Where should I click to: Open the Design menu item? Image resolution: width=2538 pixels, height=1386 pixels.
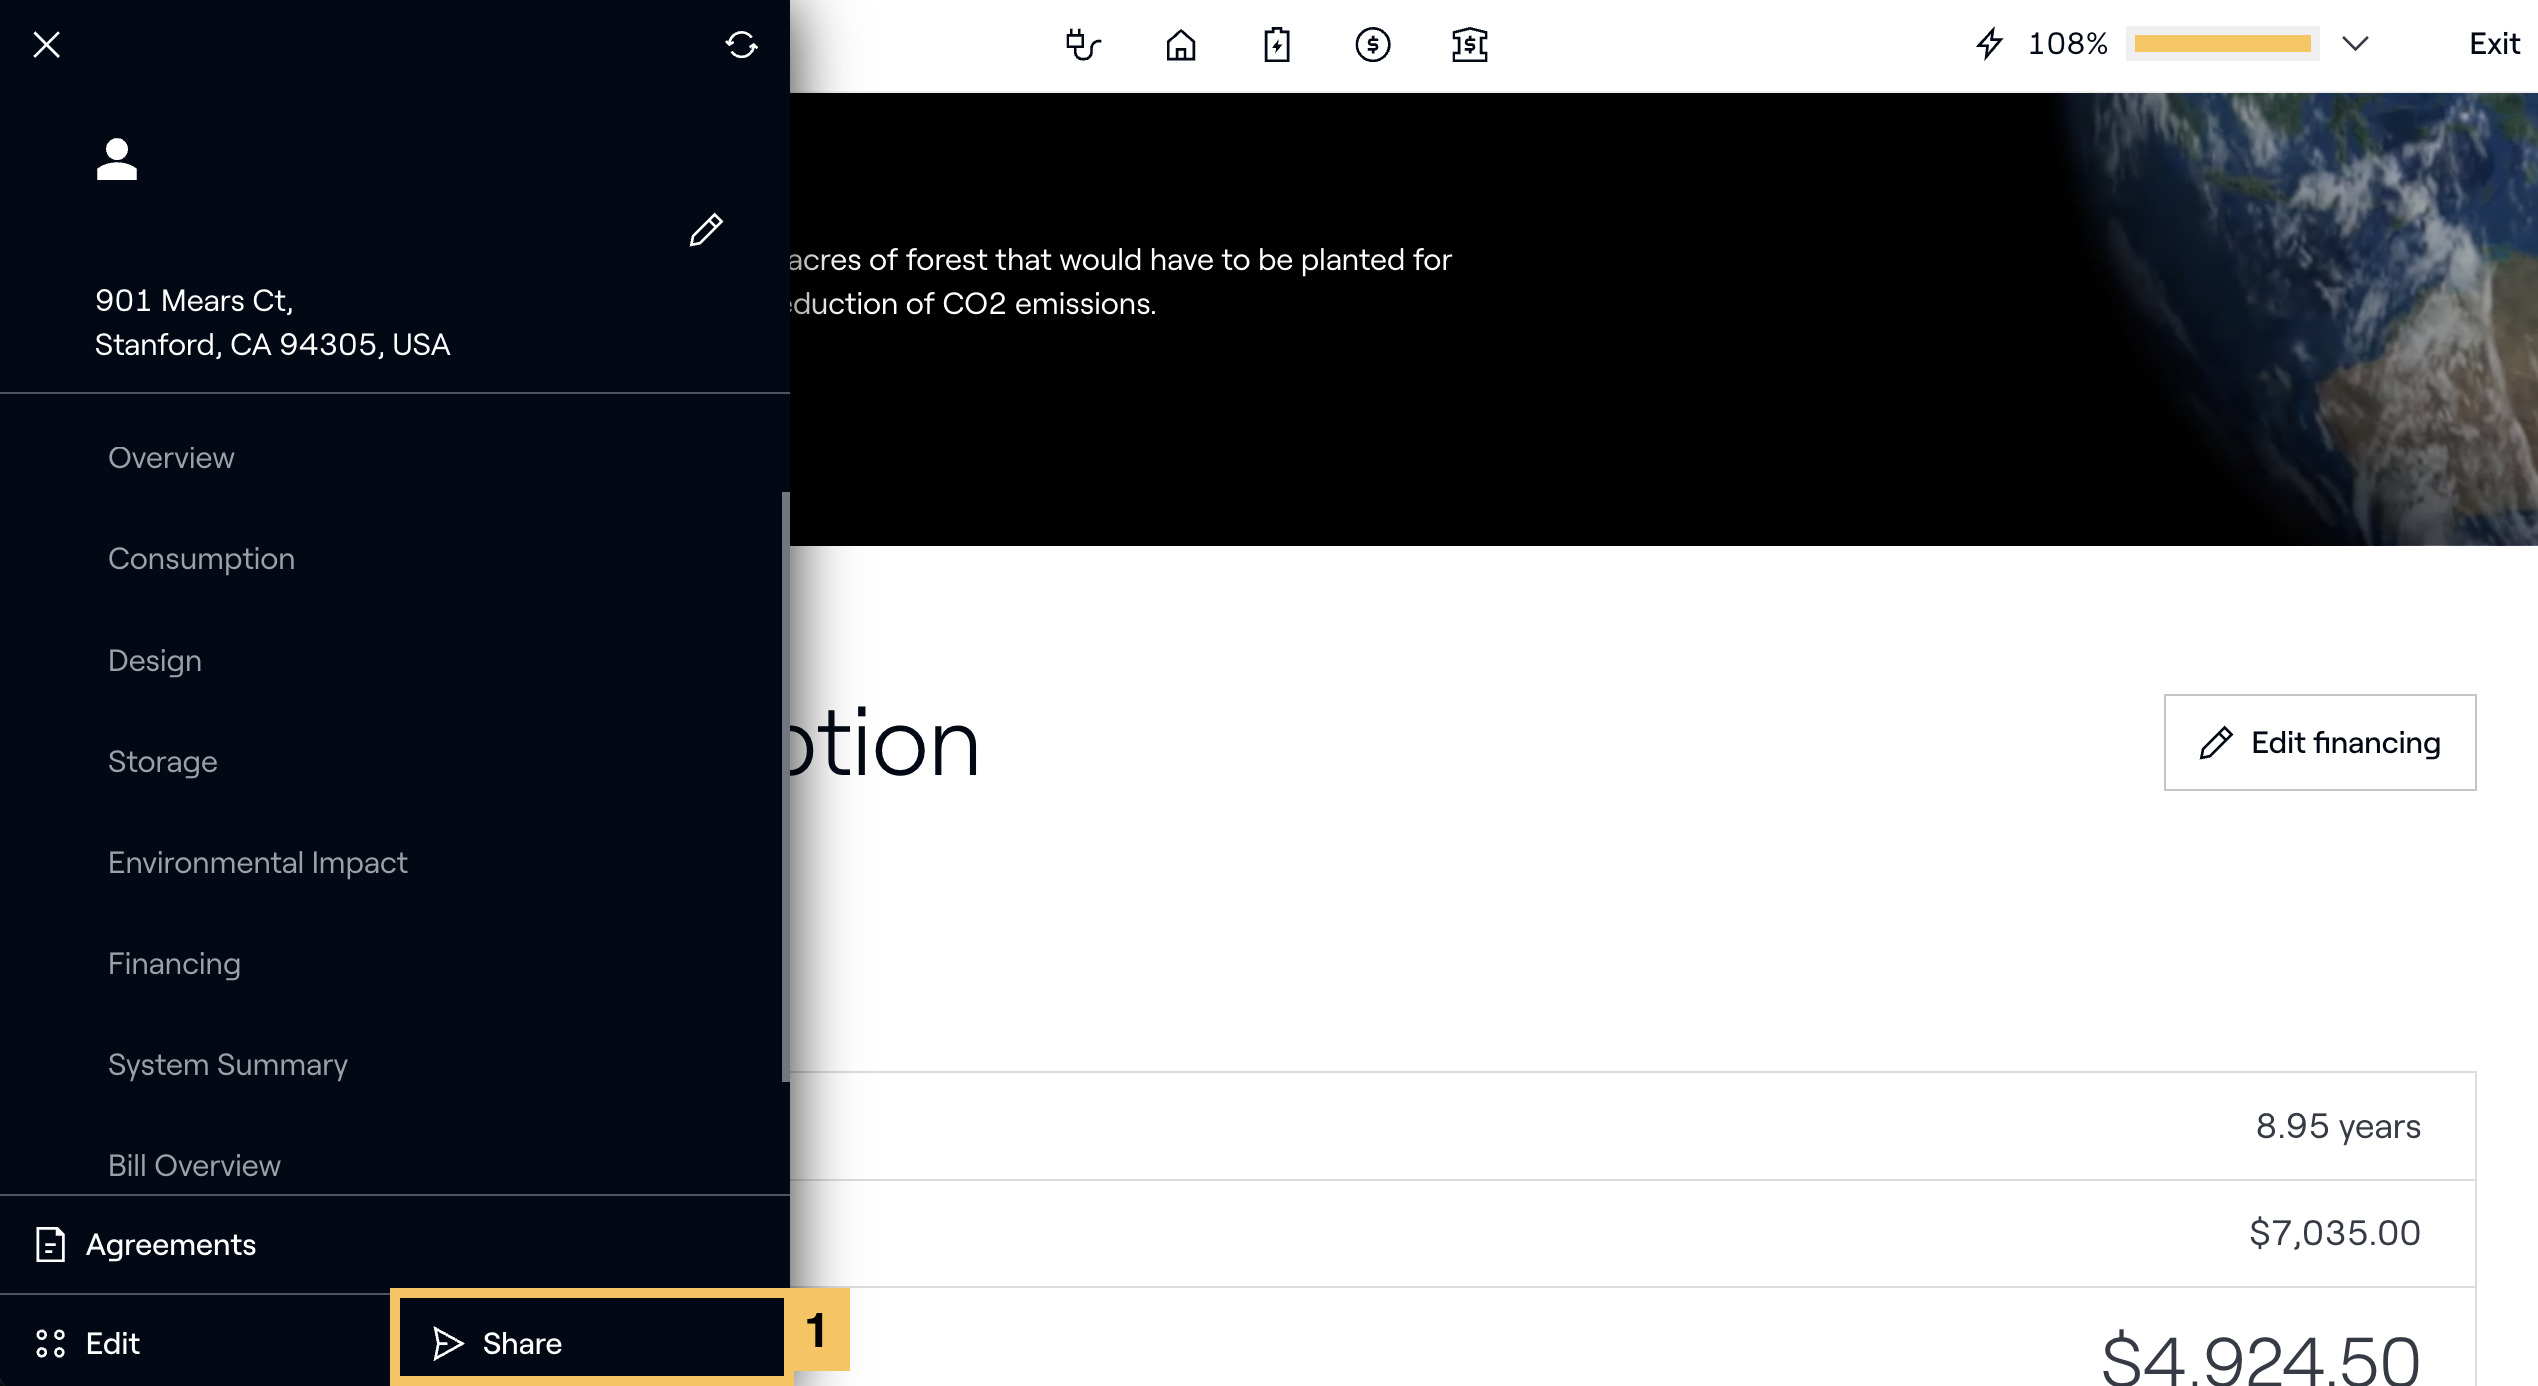click(x=155, y=660)
